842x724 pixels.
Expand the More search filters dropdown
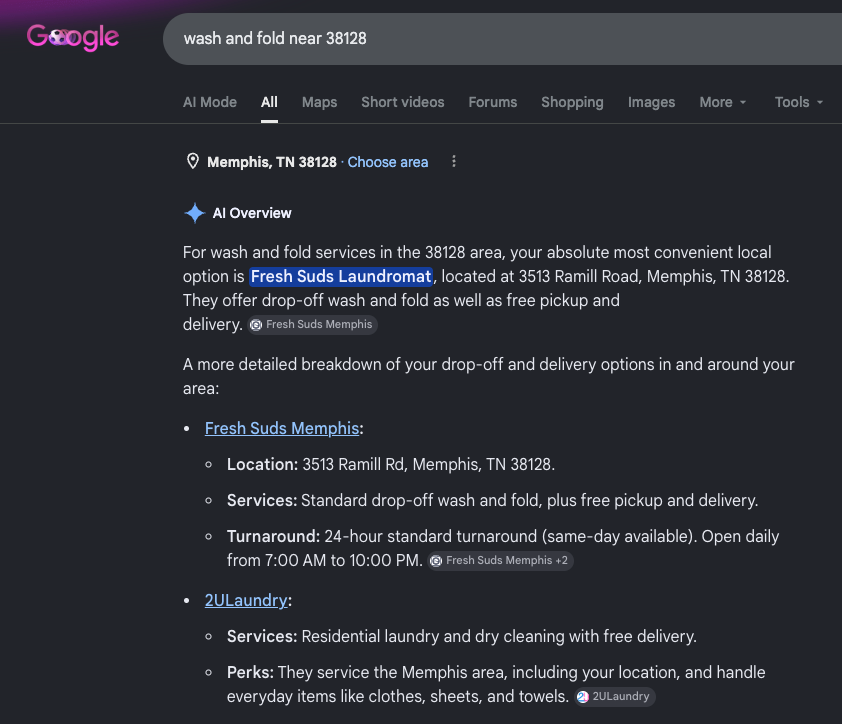723,102
